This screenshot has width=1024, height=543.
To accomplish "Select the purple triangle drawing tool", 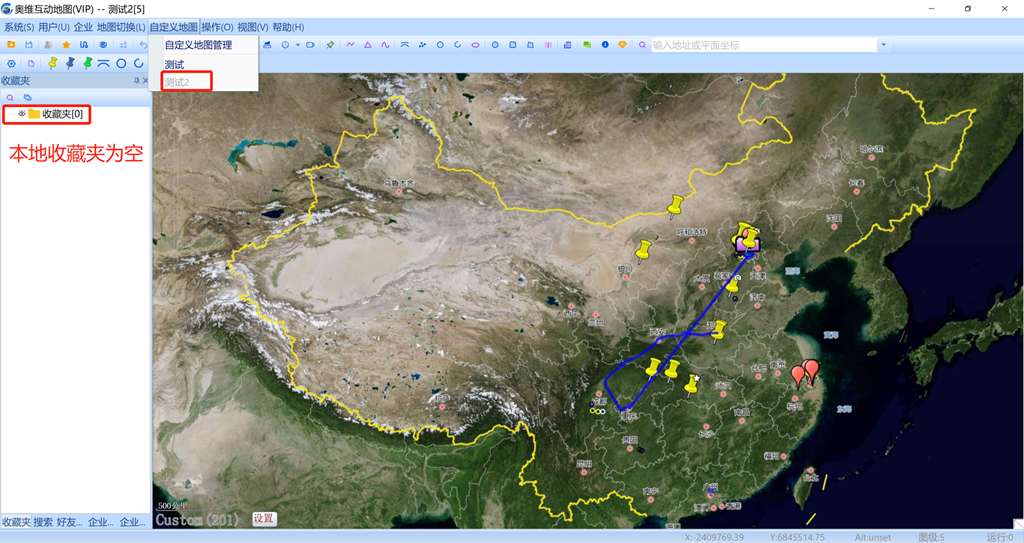I will point(368,45).
